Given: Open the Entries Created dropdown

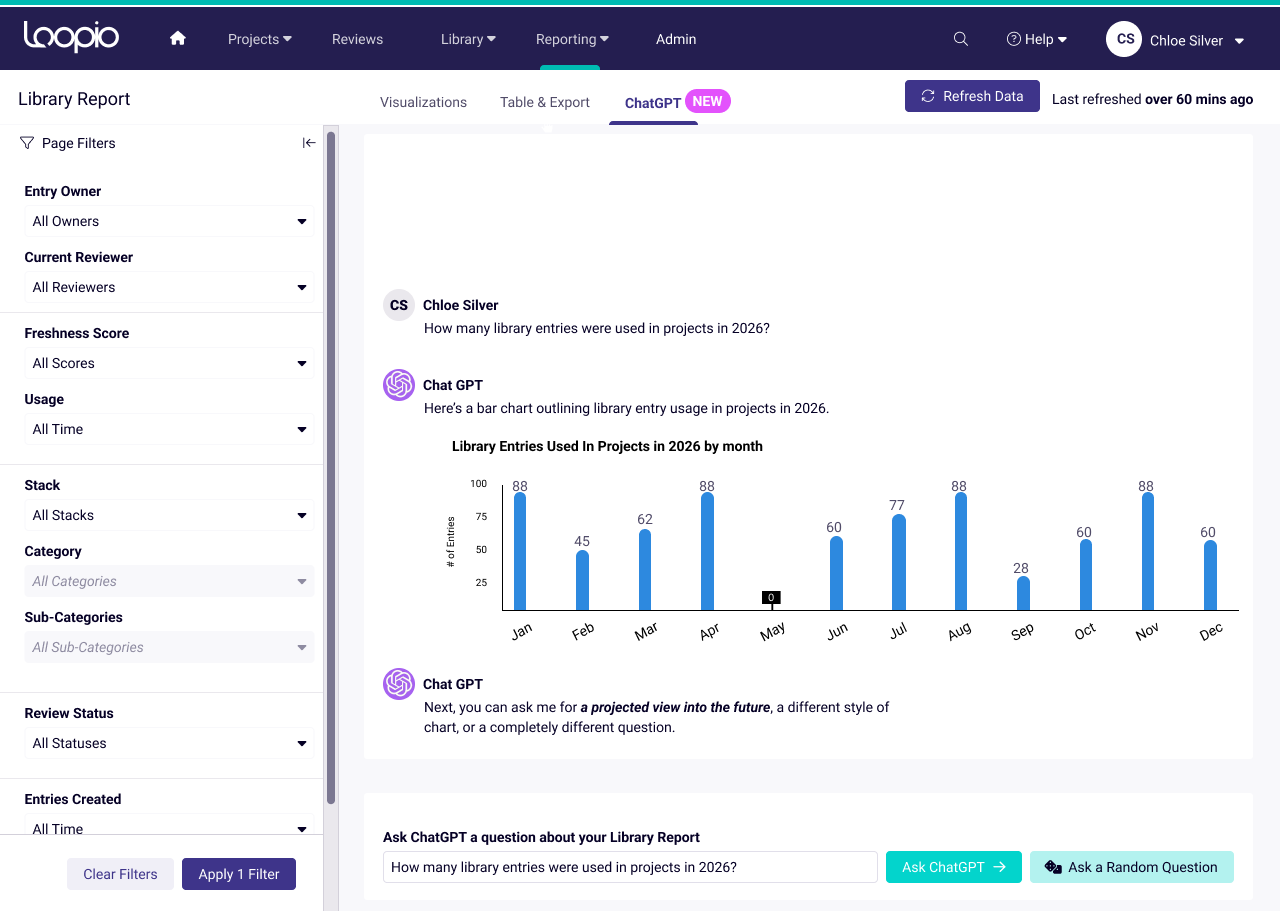Looking at the screenshot, I should [x=169, y=826].
